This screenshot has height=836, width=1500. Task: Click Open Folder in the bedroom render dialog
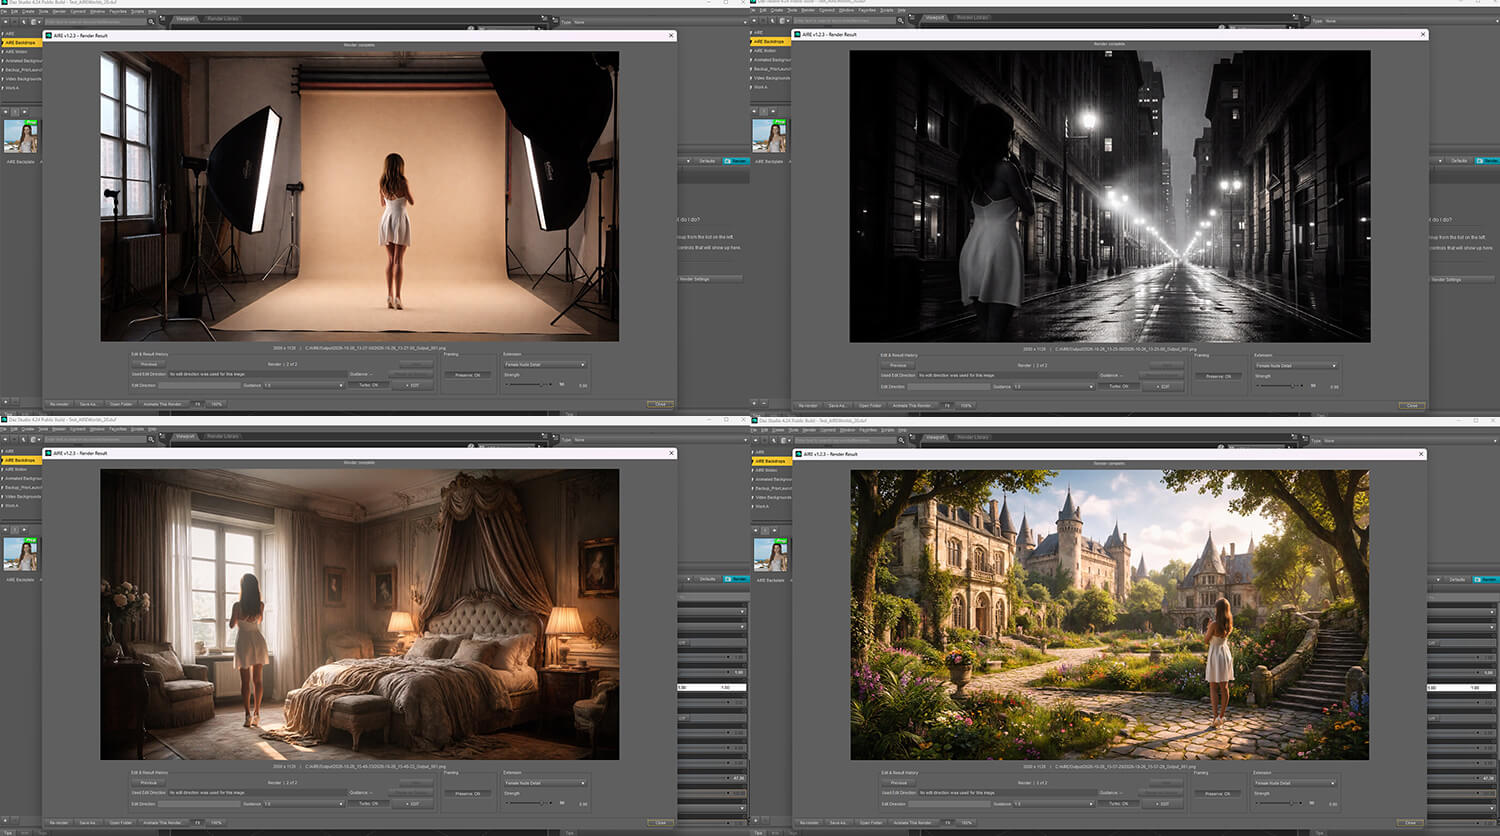[x=121, y=822]
